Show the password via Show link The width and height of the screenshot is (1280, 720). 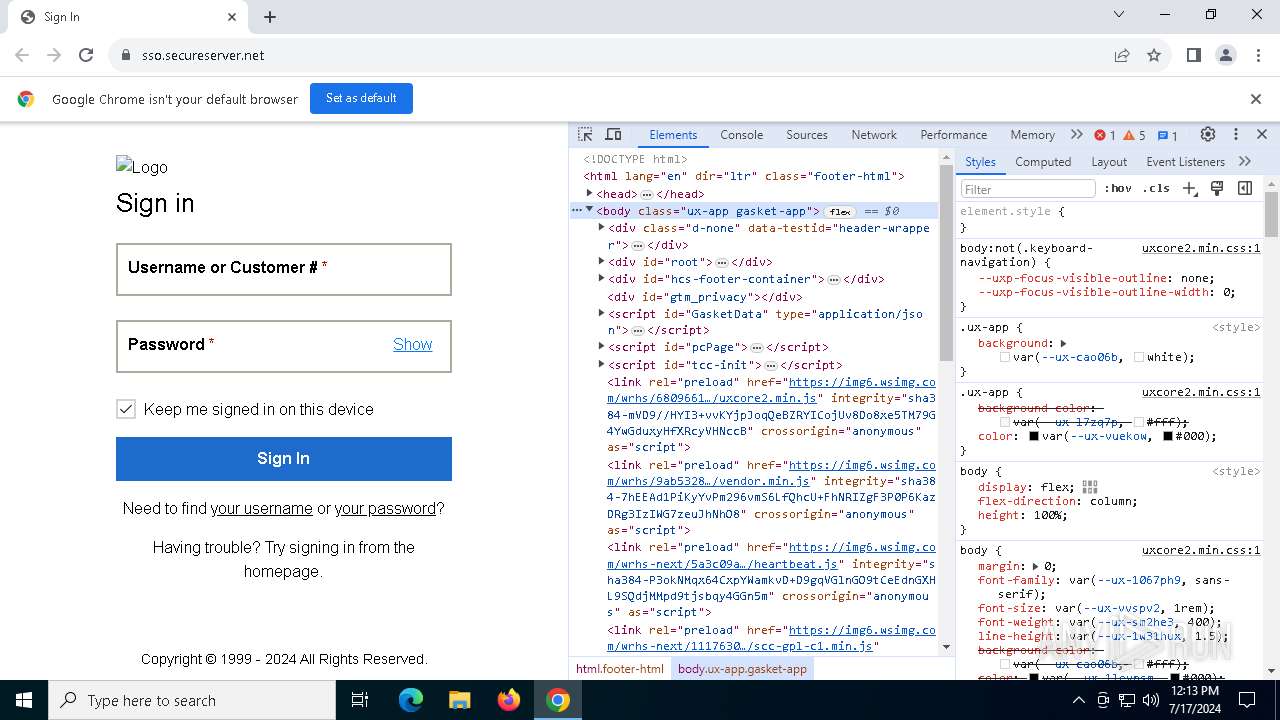click(x=412, y=344)
